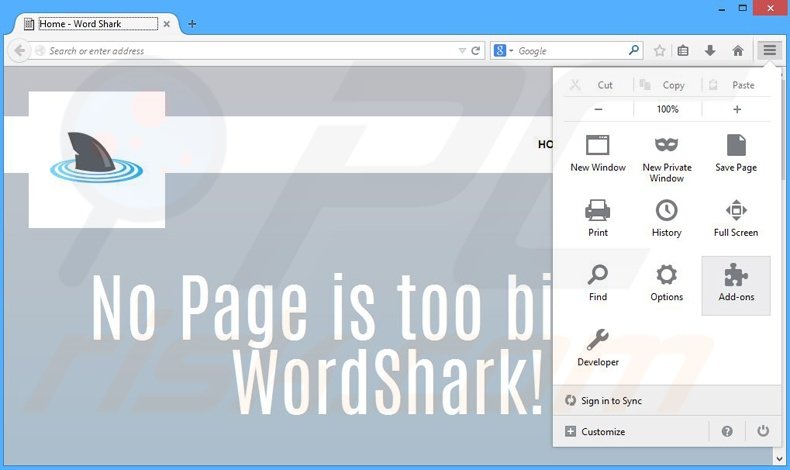
Task: Open the Help question mark icon
Action: pos(727,431)
